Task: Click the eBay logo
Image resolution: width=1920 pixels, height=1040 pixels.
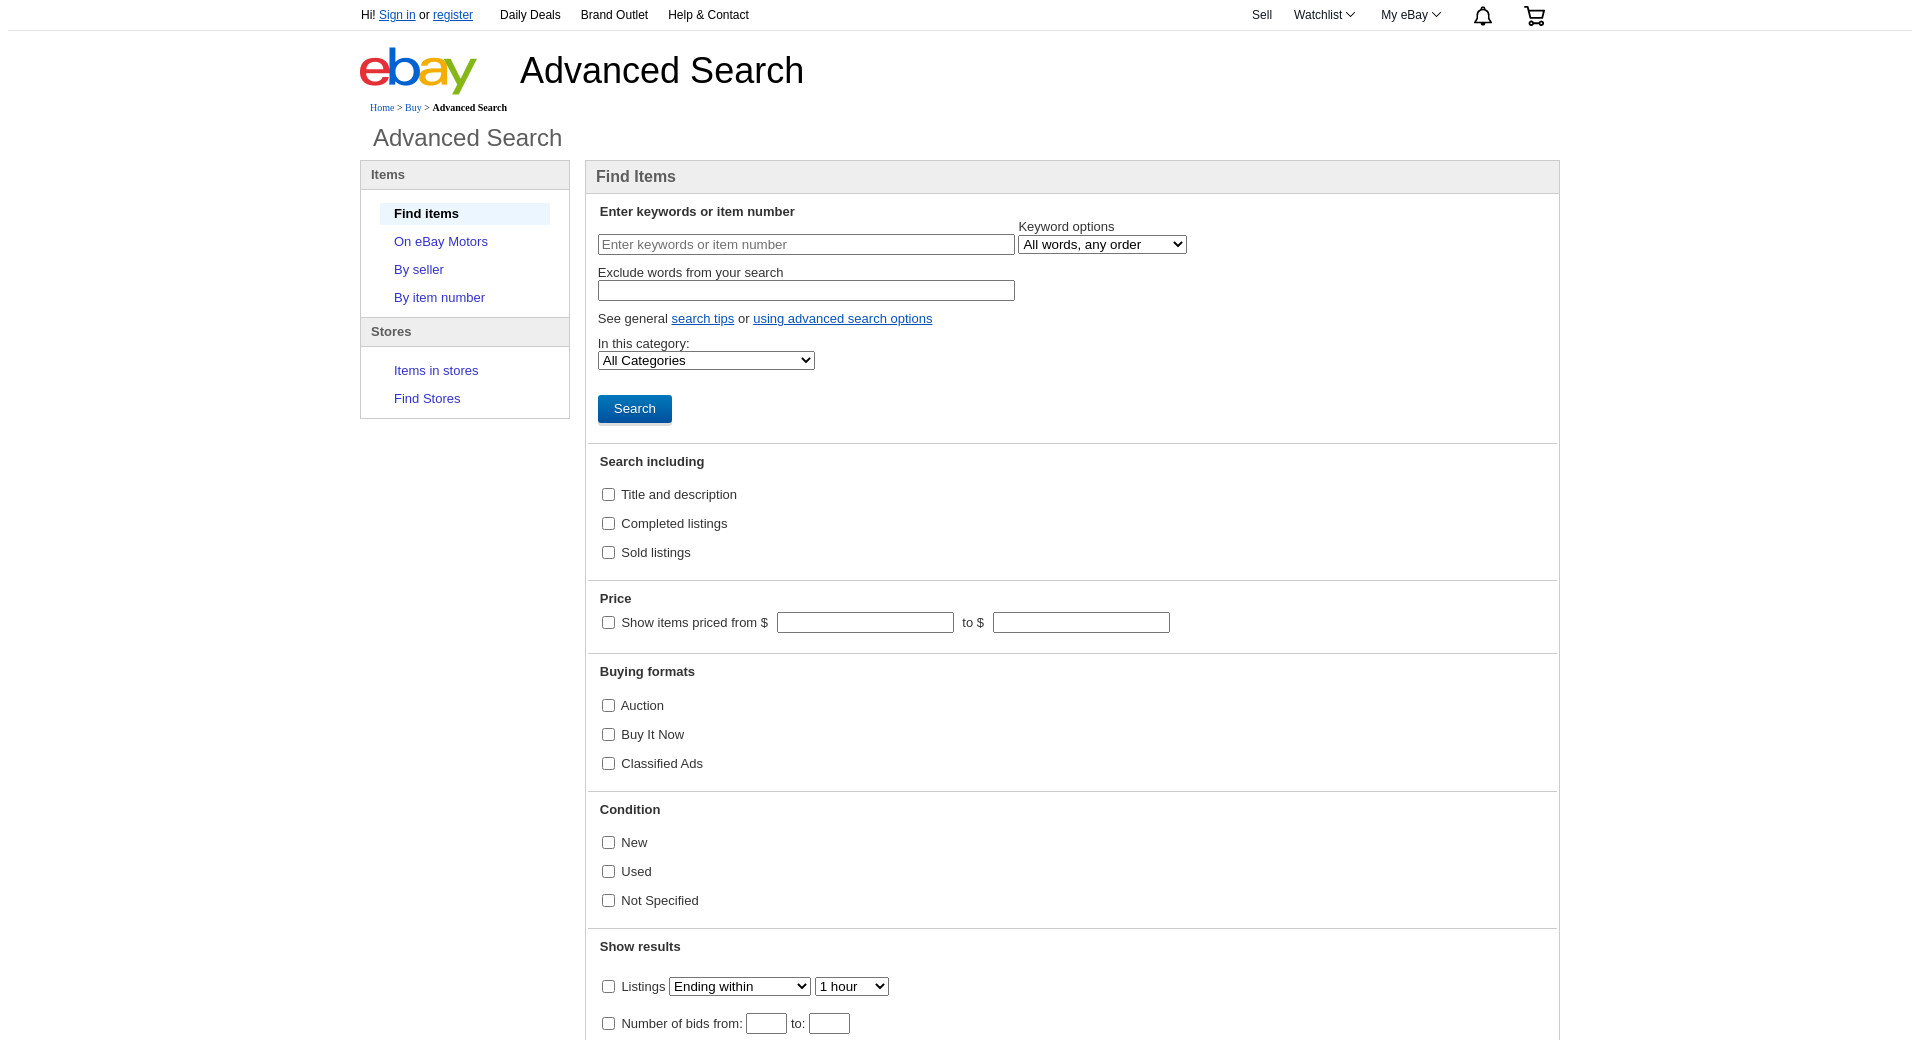Action: [x=418, y=71]
